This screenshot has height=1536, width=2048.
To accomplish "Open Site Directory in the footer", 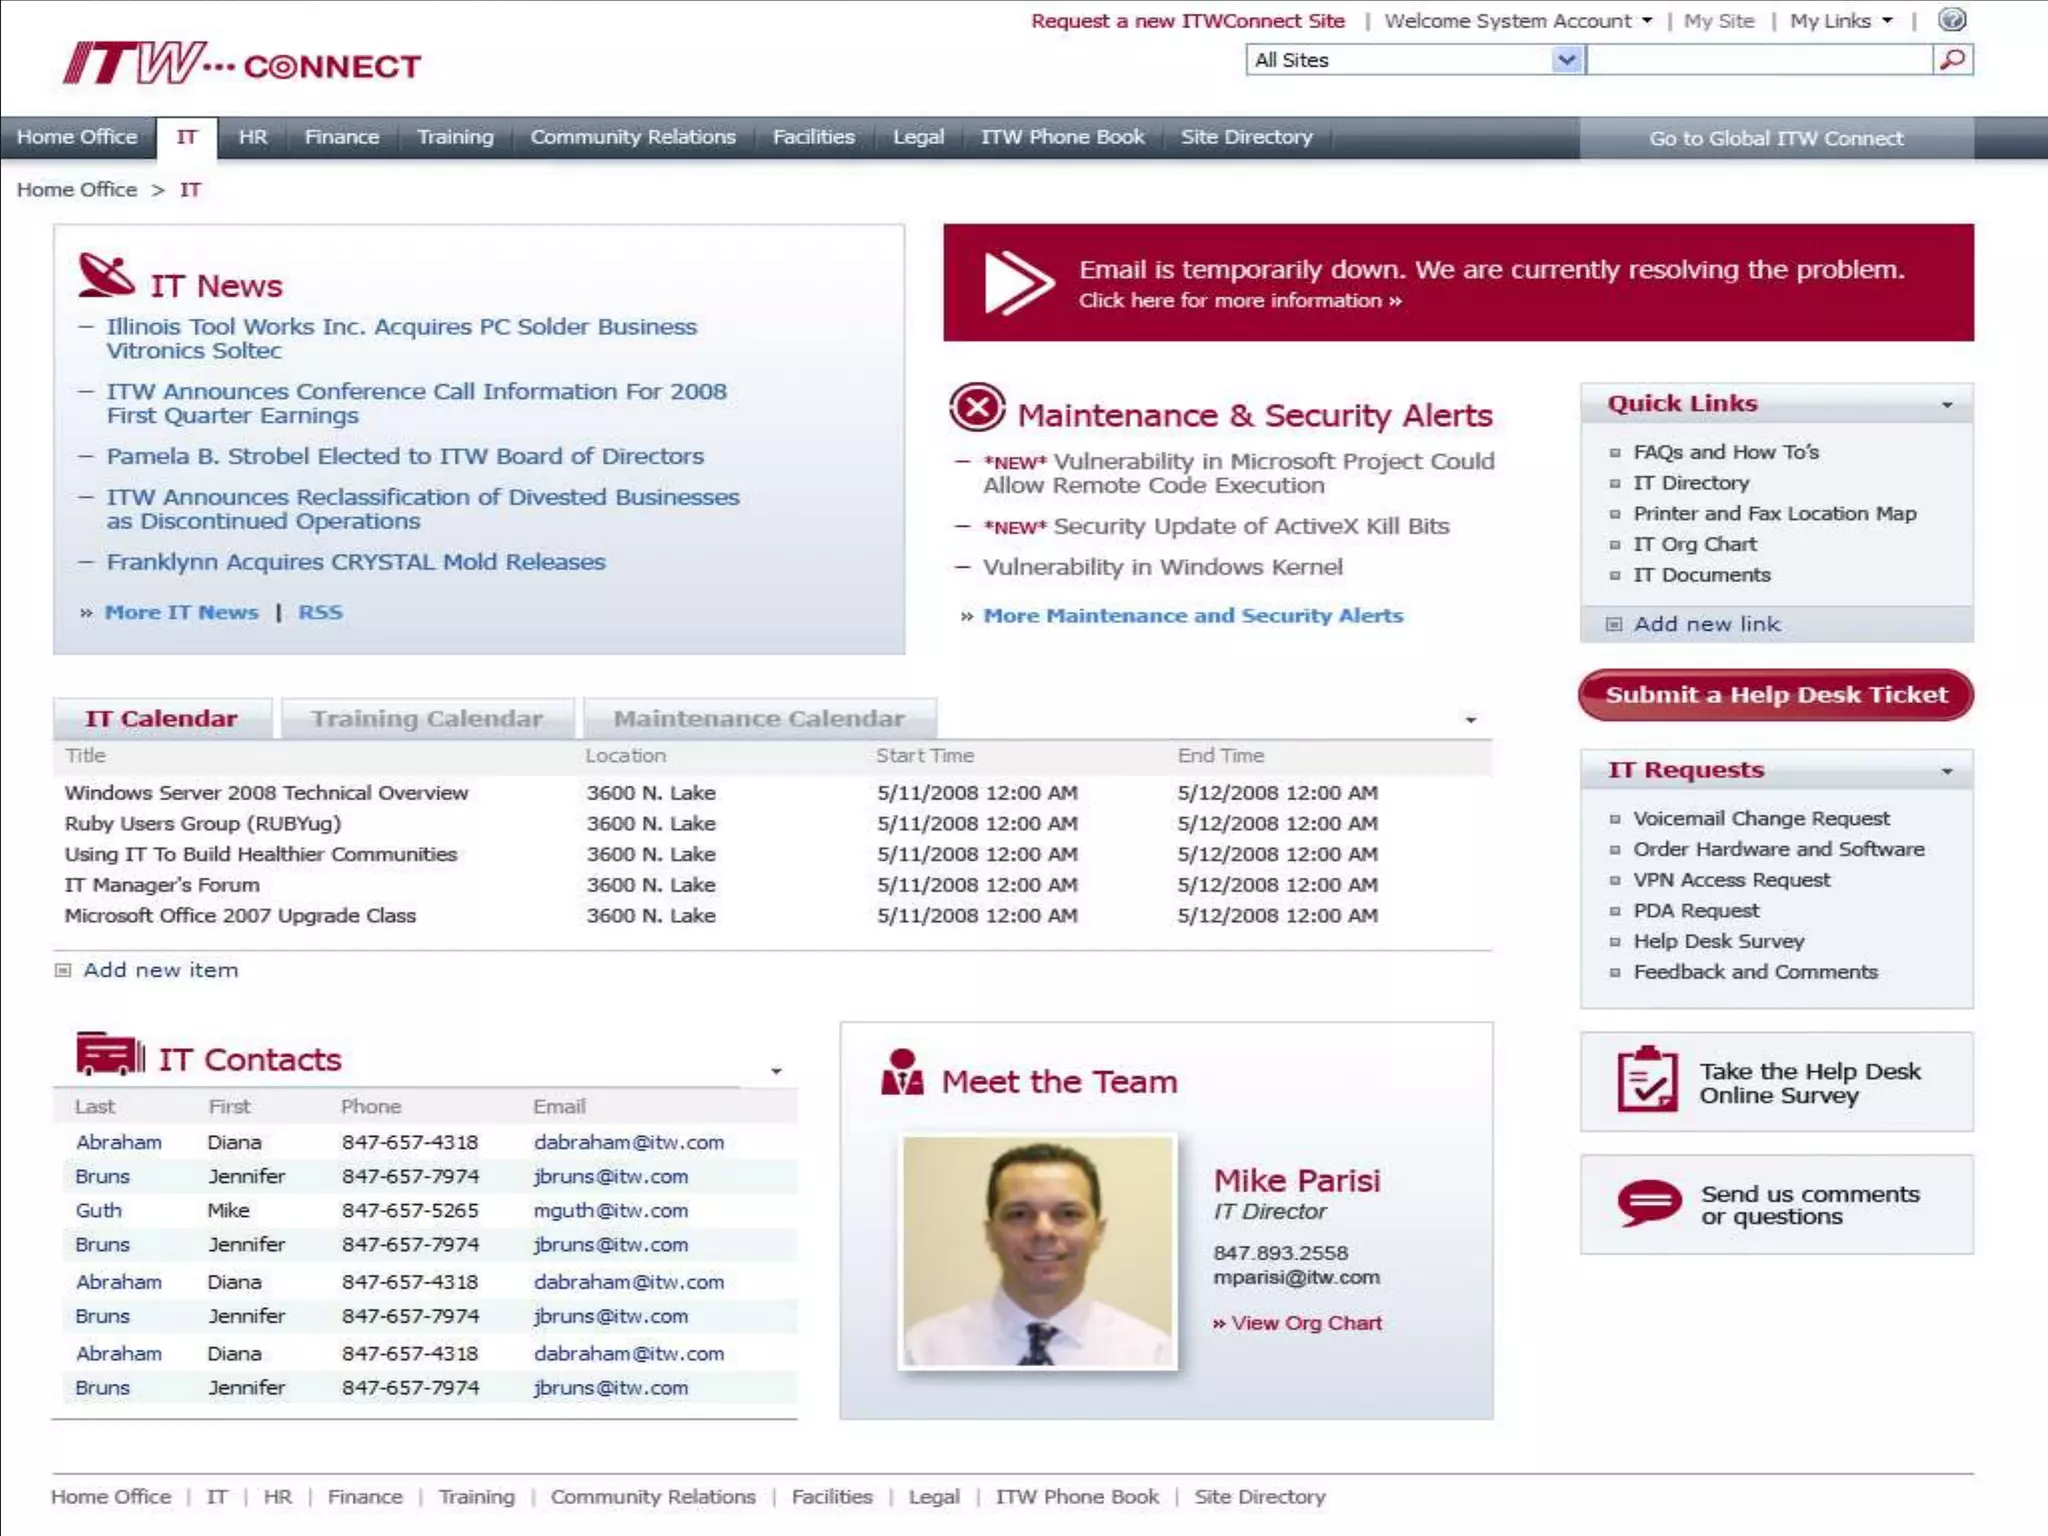I will click(x=1260, y=1497).
